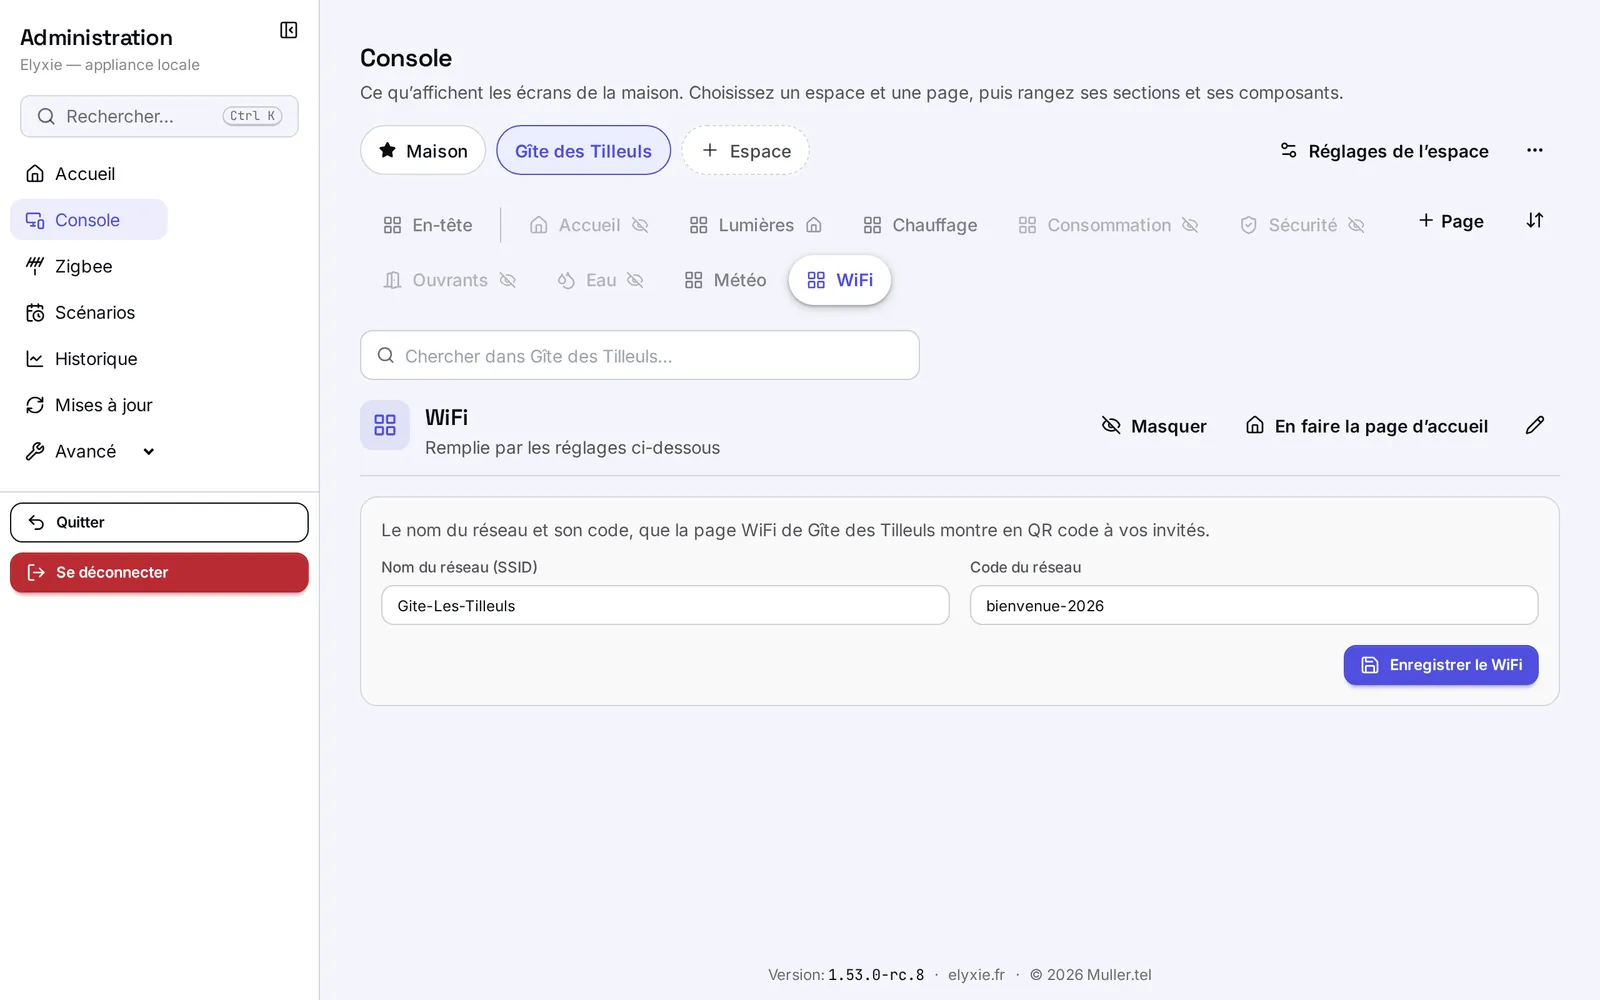Toggle hidden eye icon on Consommation tab
This screenshot has width=1600, height=1000.
1190,225
